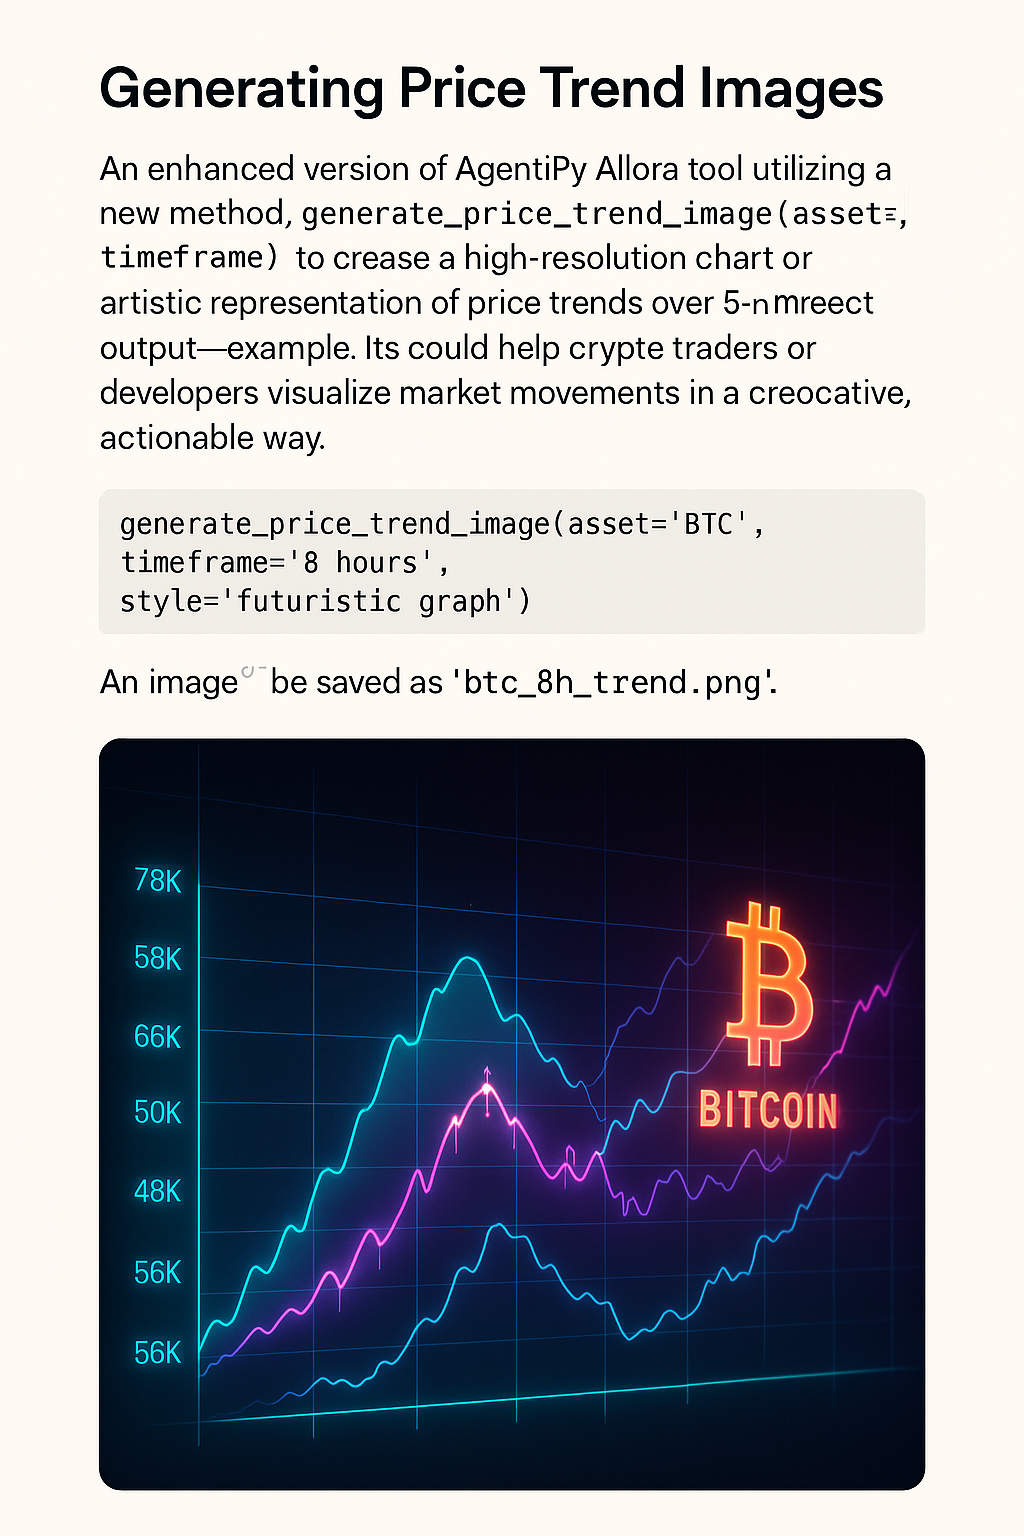Click the 'btc_8h_trend.png' filename text

click(x=613, y=682)
